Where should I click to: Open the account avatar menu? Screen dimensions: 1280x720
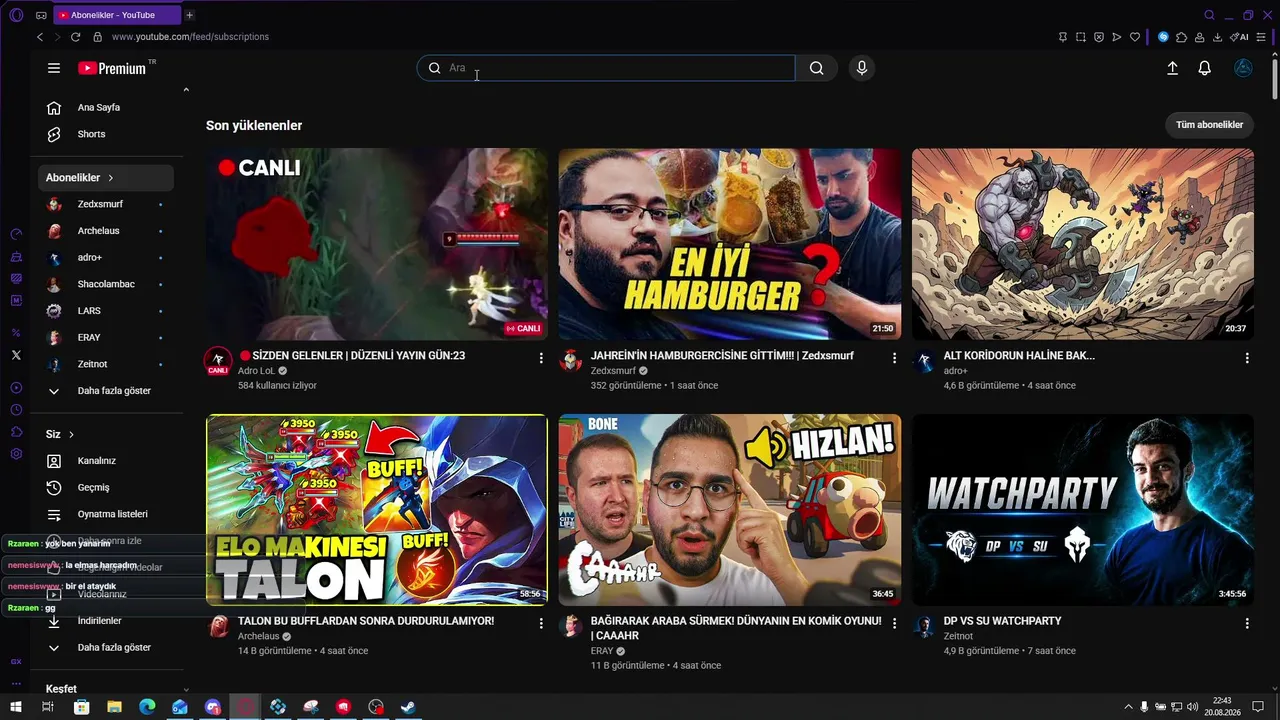click(1244, 68)
